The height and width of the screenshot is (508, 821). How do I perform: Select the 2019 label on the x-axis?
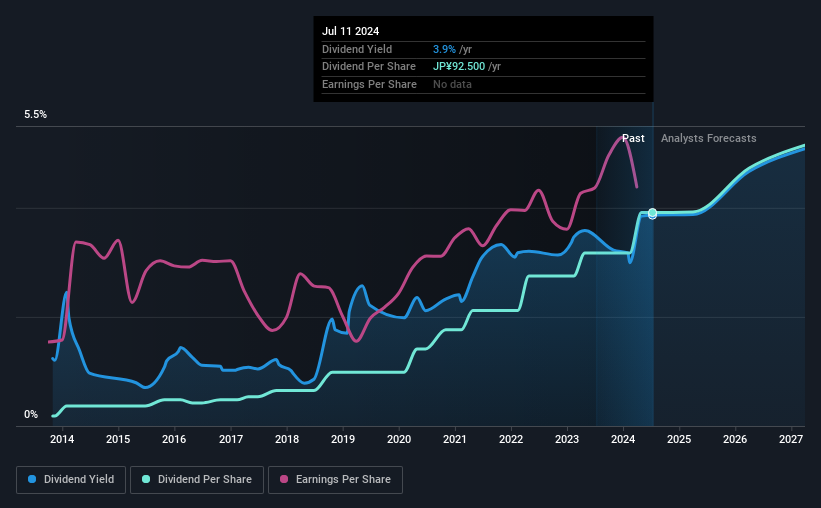(342, 439)
